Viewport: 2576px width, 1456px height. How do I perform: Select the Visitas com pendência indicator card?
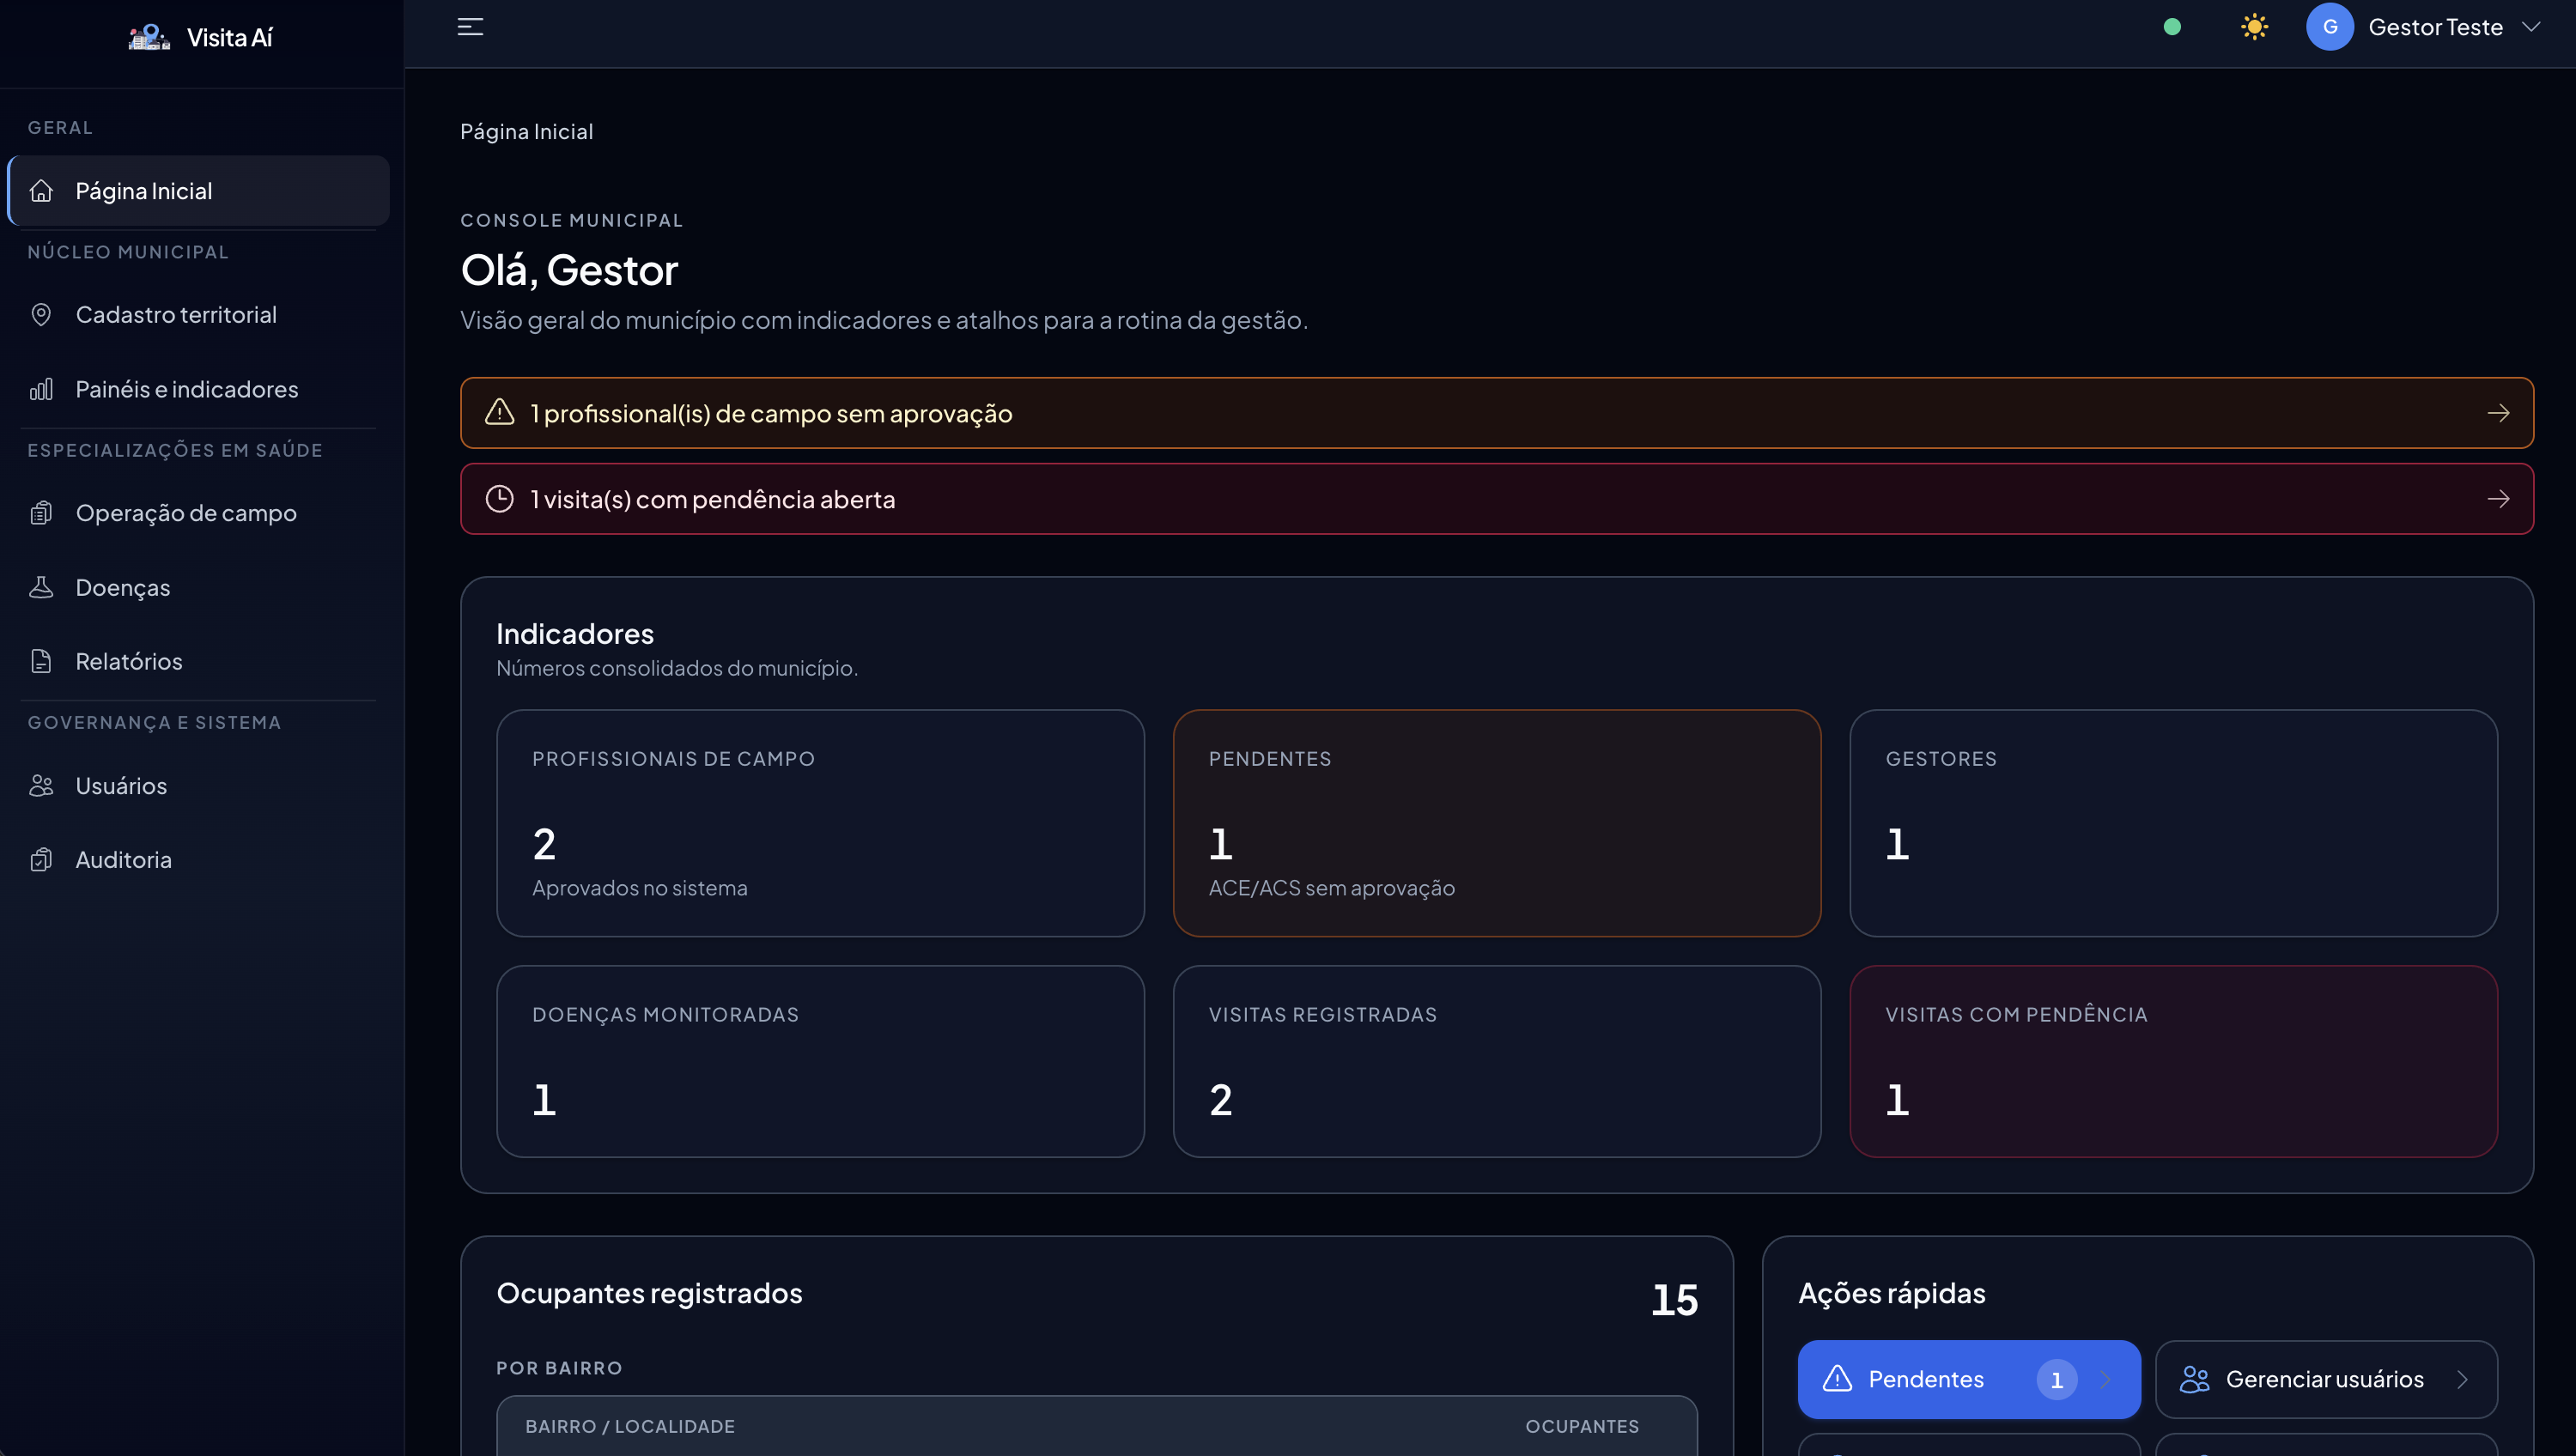[2173, 1061]
